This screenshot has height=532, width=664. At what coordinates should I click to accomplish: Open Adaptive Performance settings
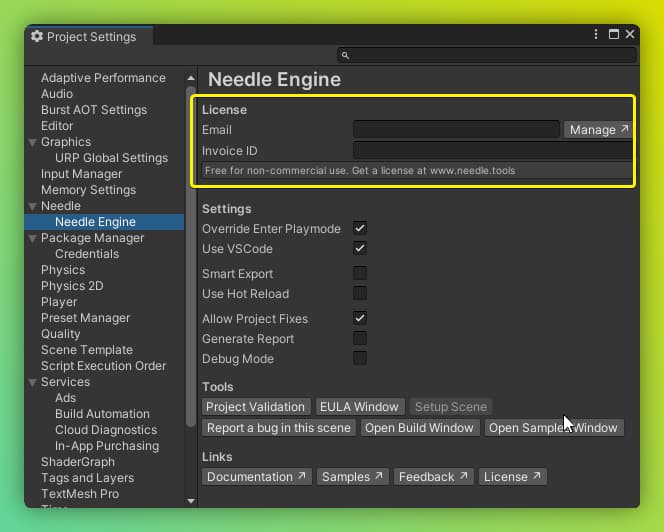pyautogui.click(x=103, y=78)
